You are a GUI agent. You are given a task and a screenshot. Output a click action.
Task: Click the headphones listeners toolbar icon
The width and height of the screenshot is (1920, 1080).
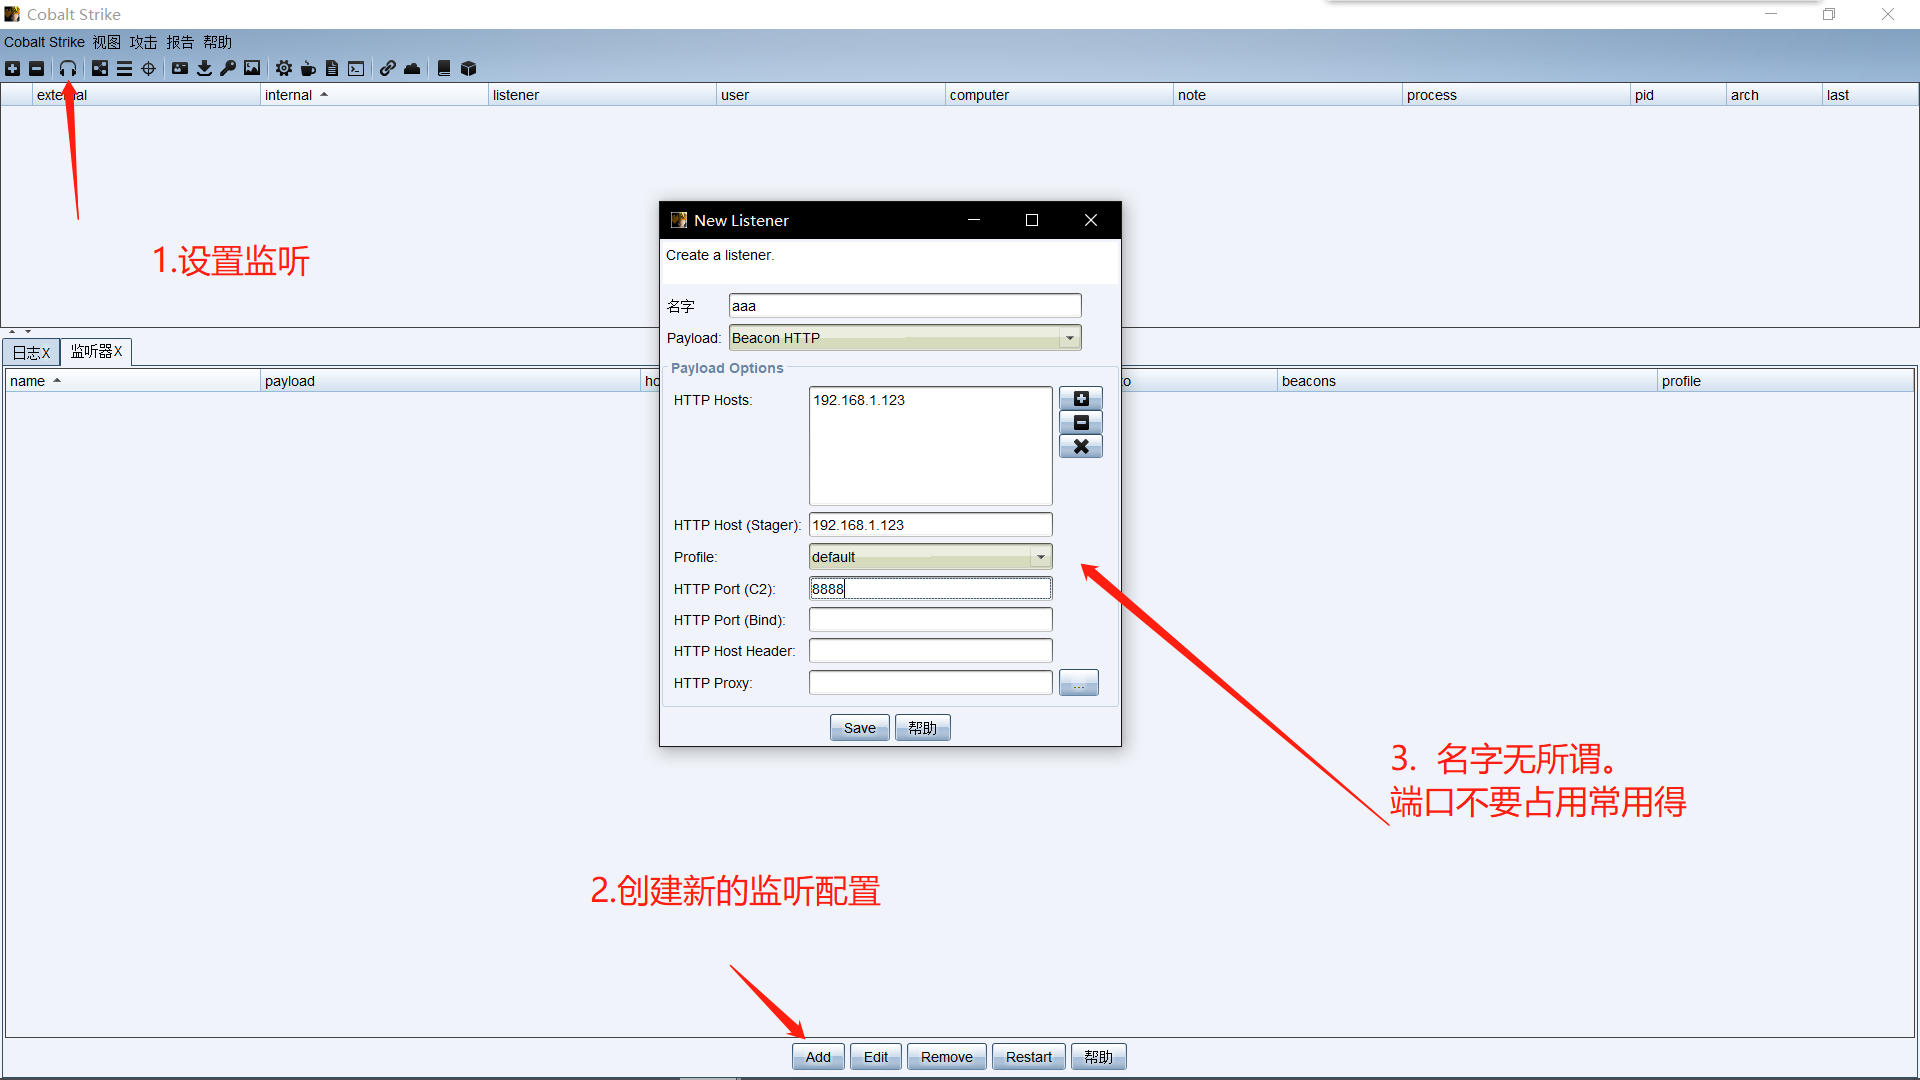(x=68, y=68)
